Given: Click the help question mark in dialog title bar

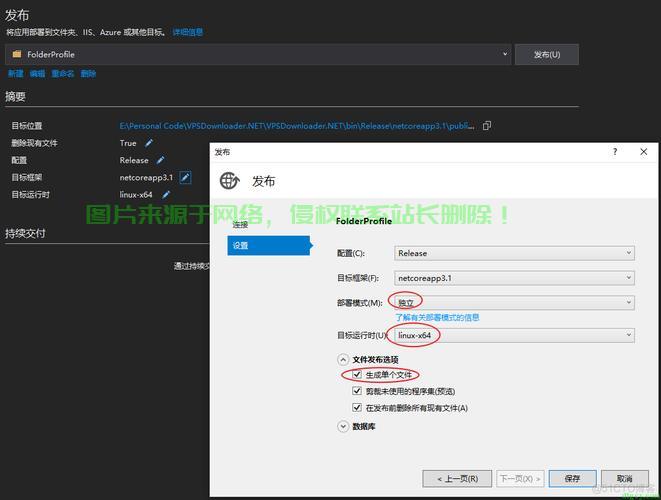Looking at the screenshot, I should (615, 152).
